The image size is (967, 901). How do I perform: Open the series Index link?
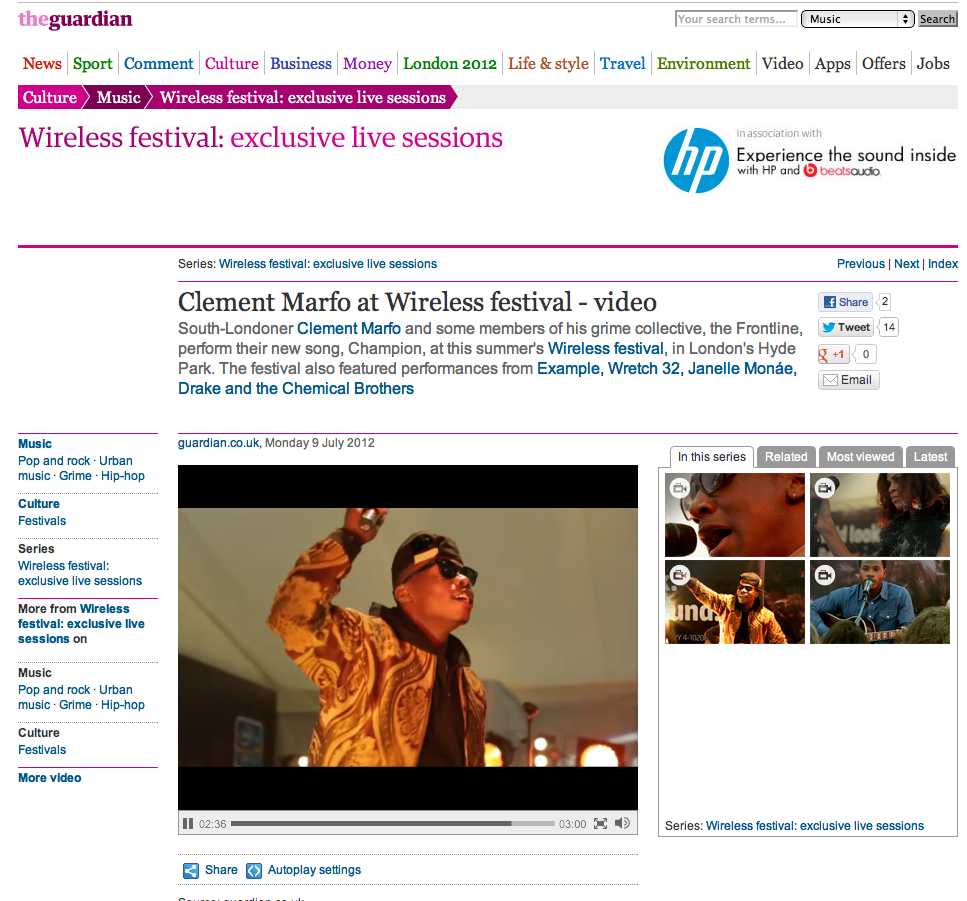pos(943,264)
